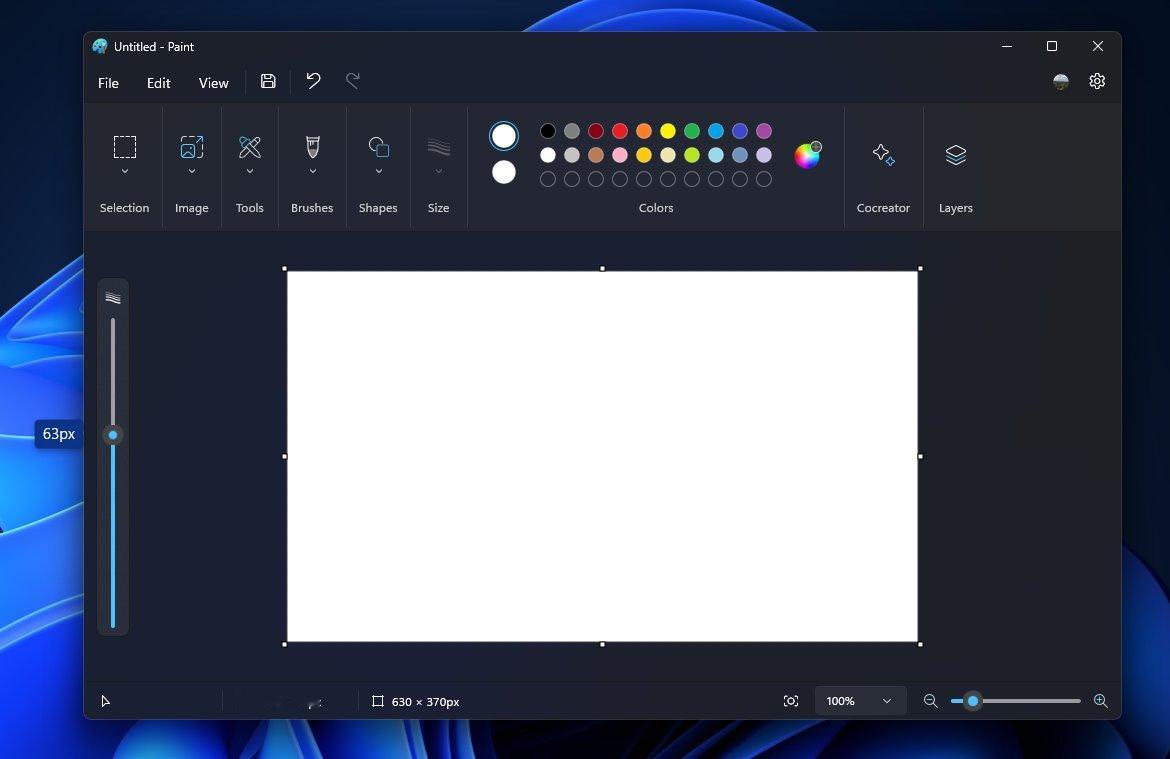Pick the dark red color swatch

pos(595,131)
